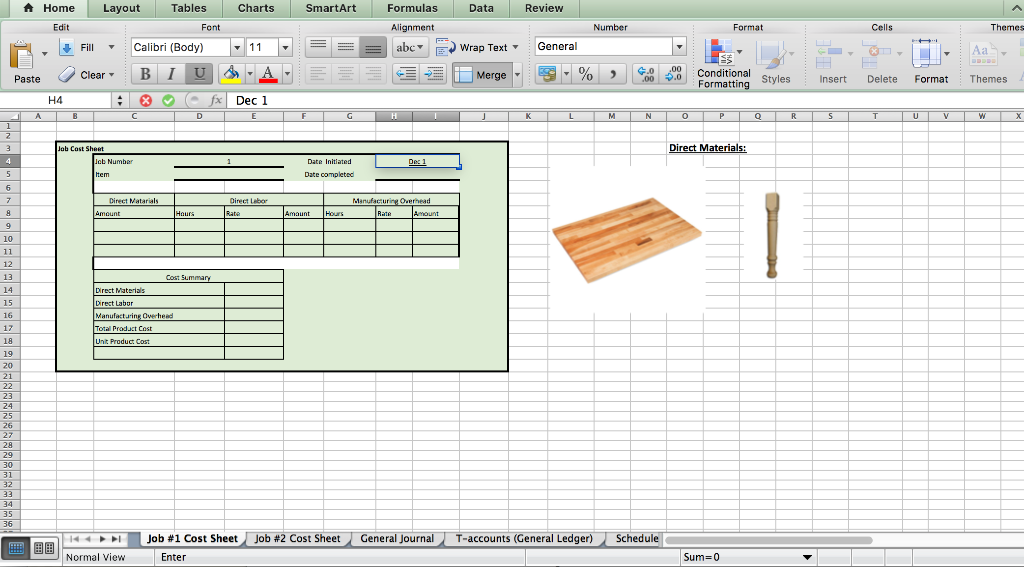The image size is (1024, 567).
Task: Apply red font color
Action: tap(268, 74)
